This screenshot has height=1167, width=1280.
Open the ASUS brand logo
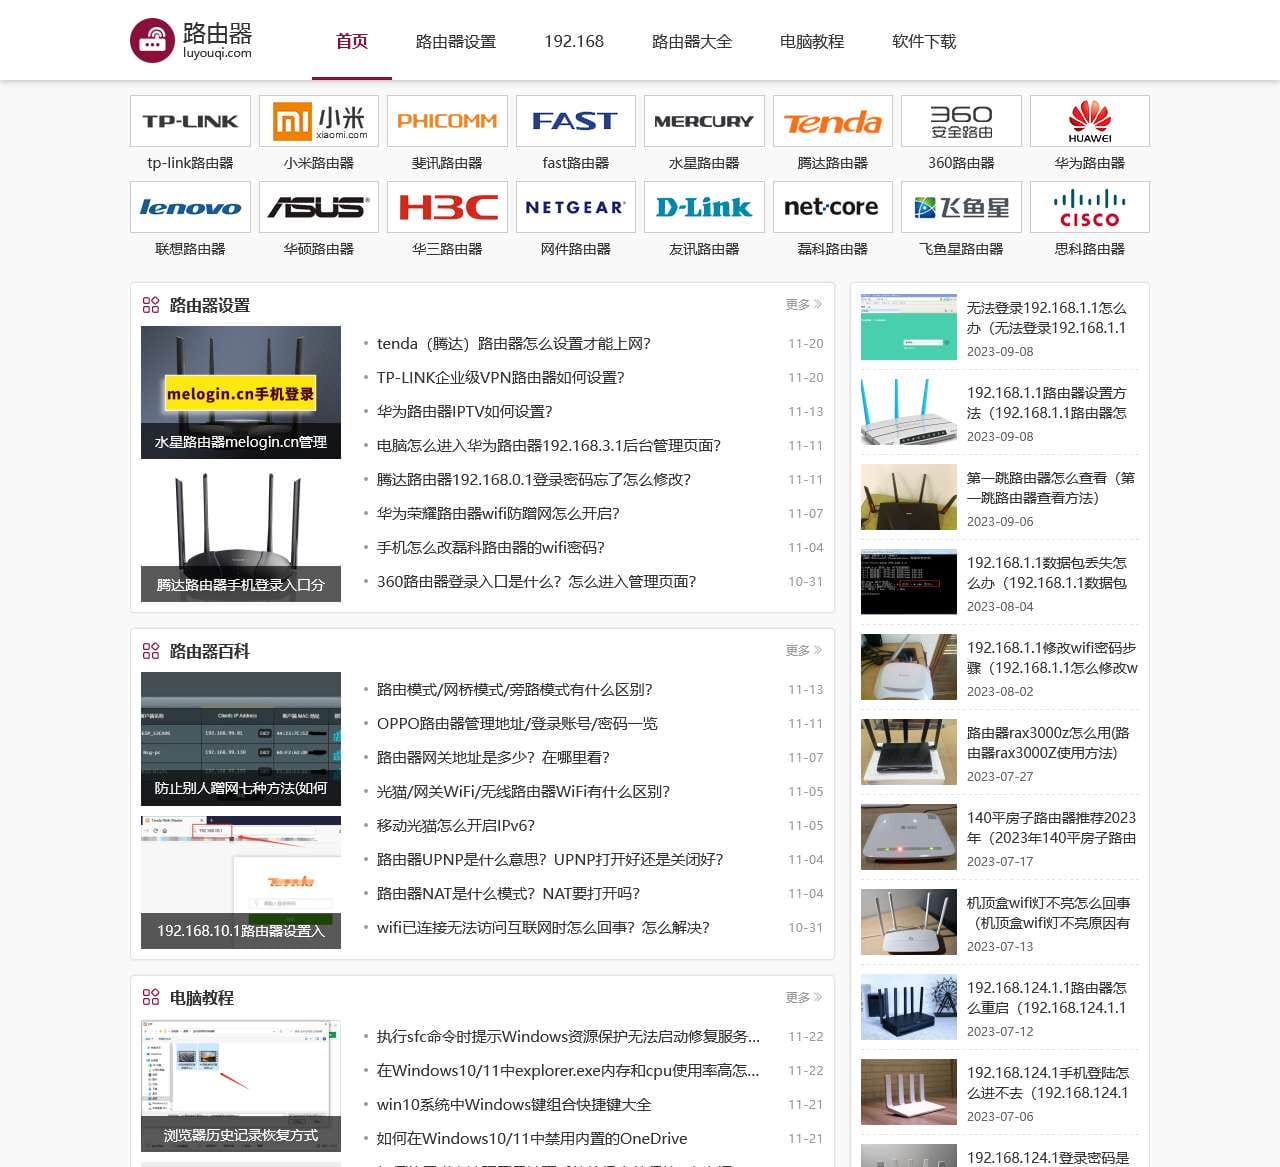[319, 207]
